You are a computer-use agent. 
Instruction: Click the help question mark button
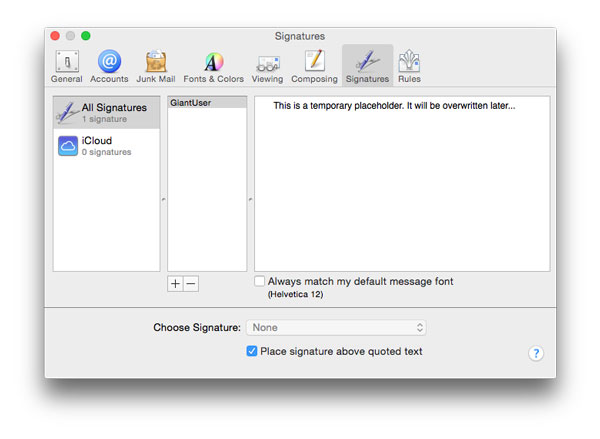pos(536,353)
